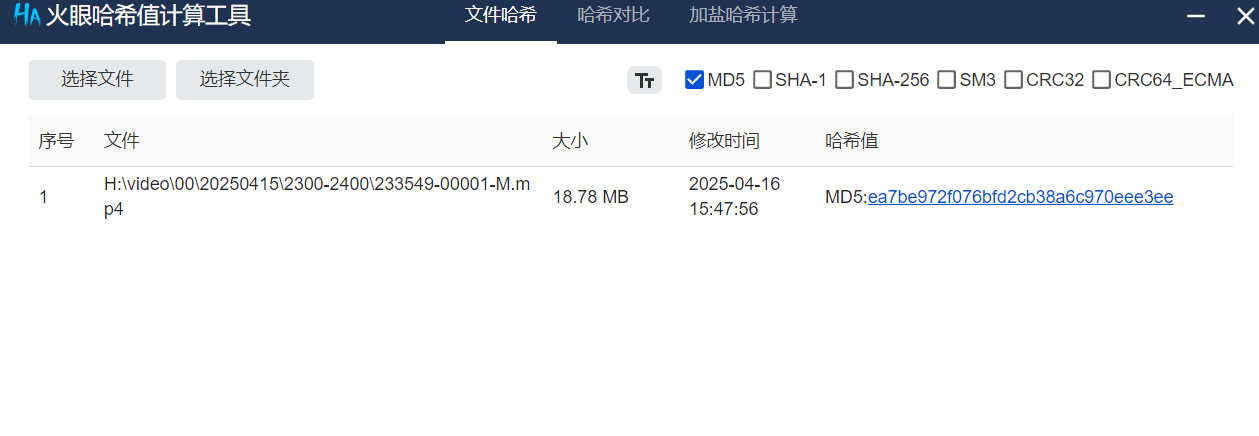Open the 哈希对比 tab
This screenshot has width=1259, height=436.
pos(613,16)
